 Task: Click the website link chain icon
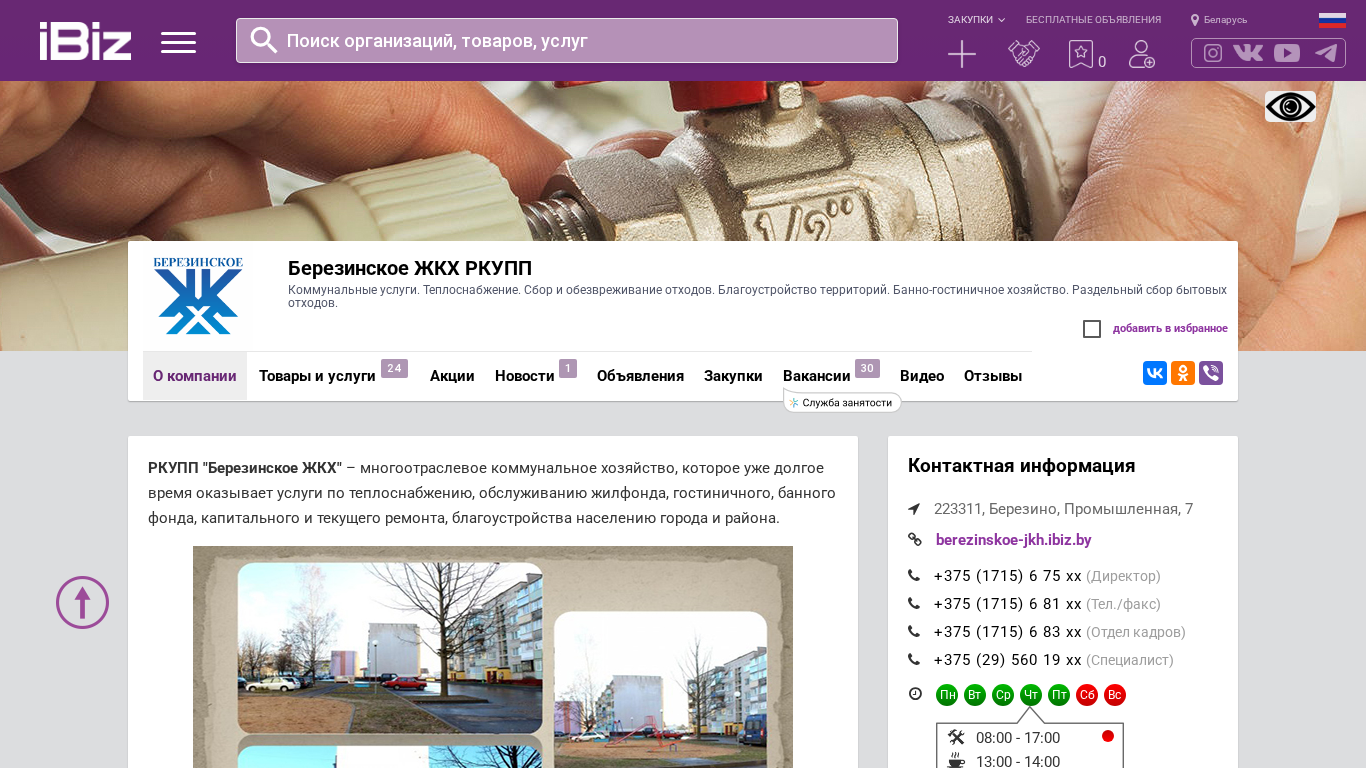coord(915,540)
